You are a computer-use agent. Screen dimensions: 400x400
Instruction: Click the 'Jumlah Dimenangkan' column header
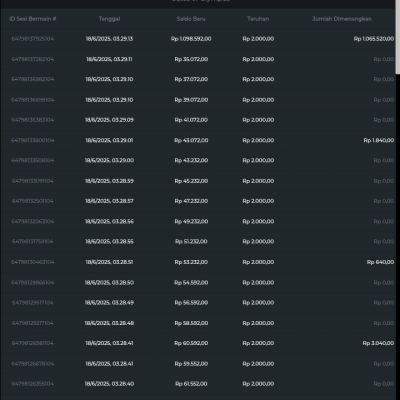342,19
